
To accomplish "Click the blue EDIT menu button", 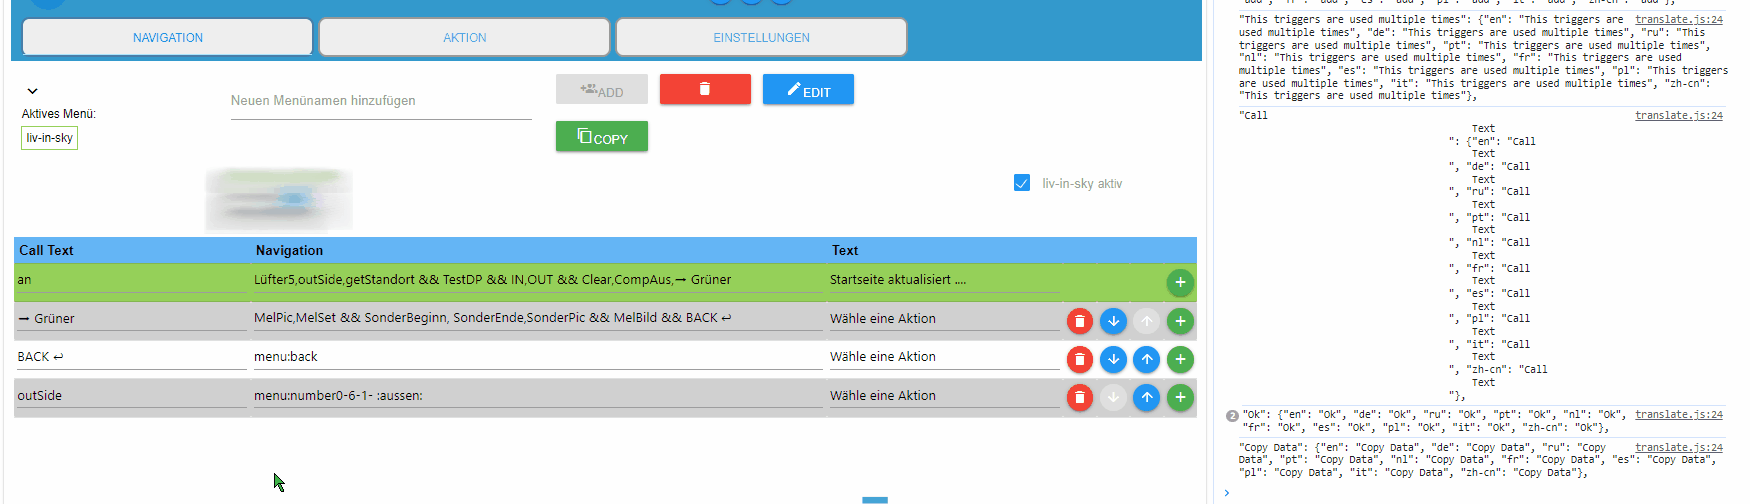I will [x=808, y=90].
